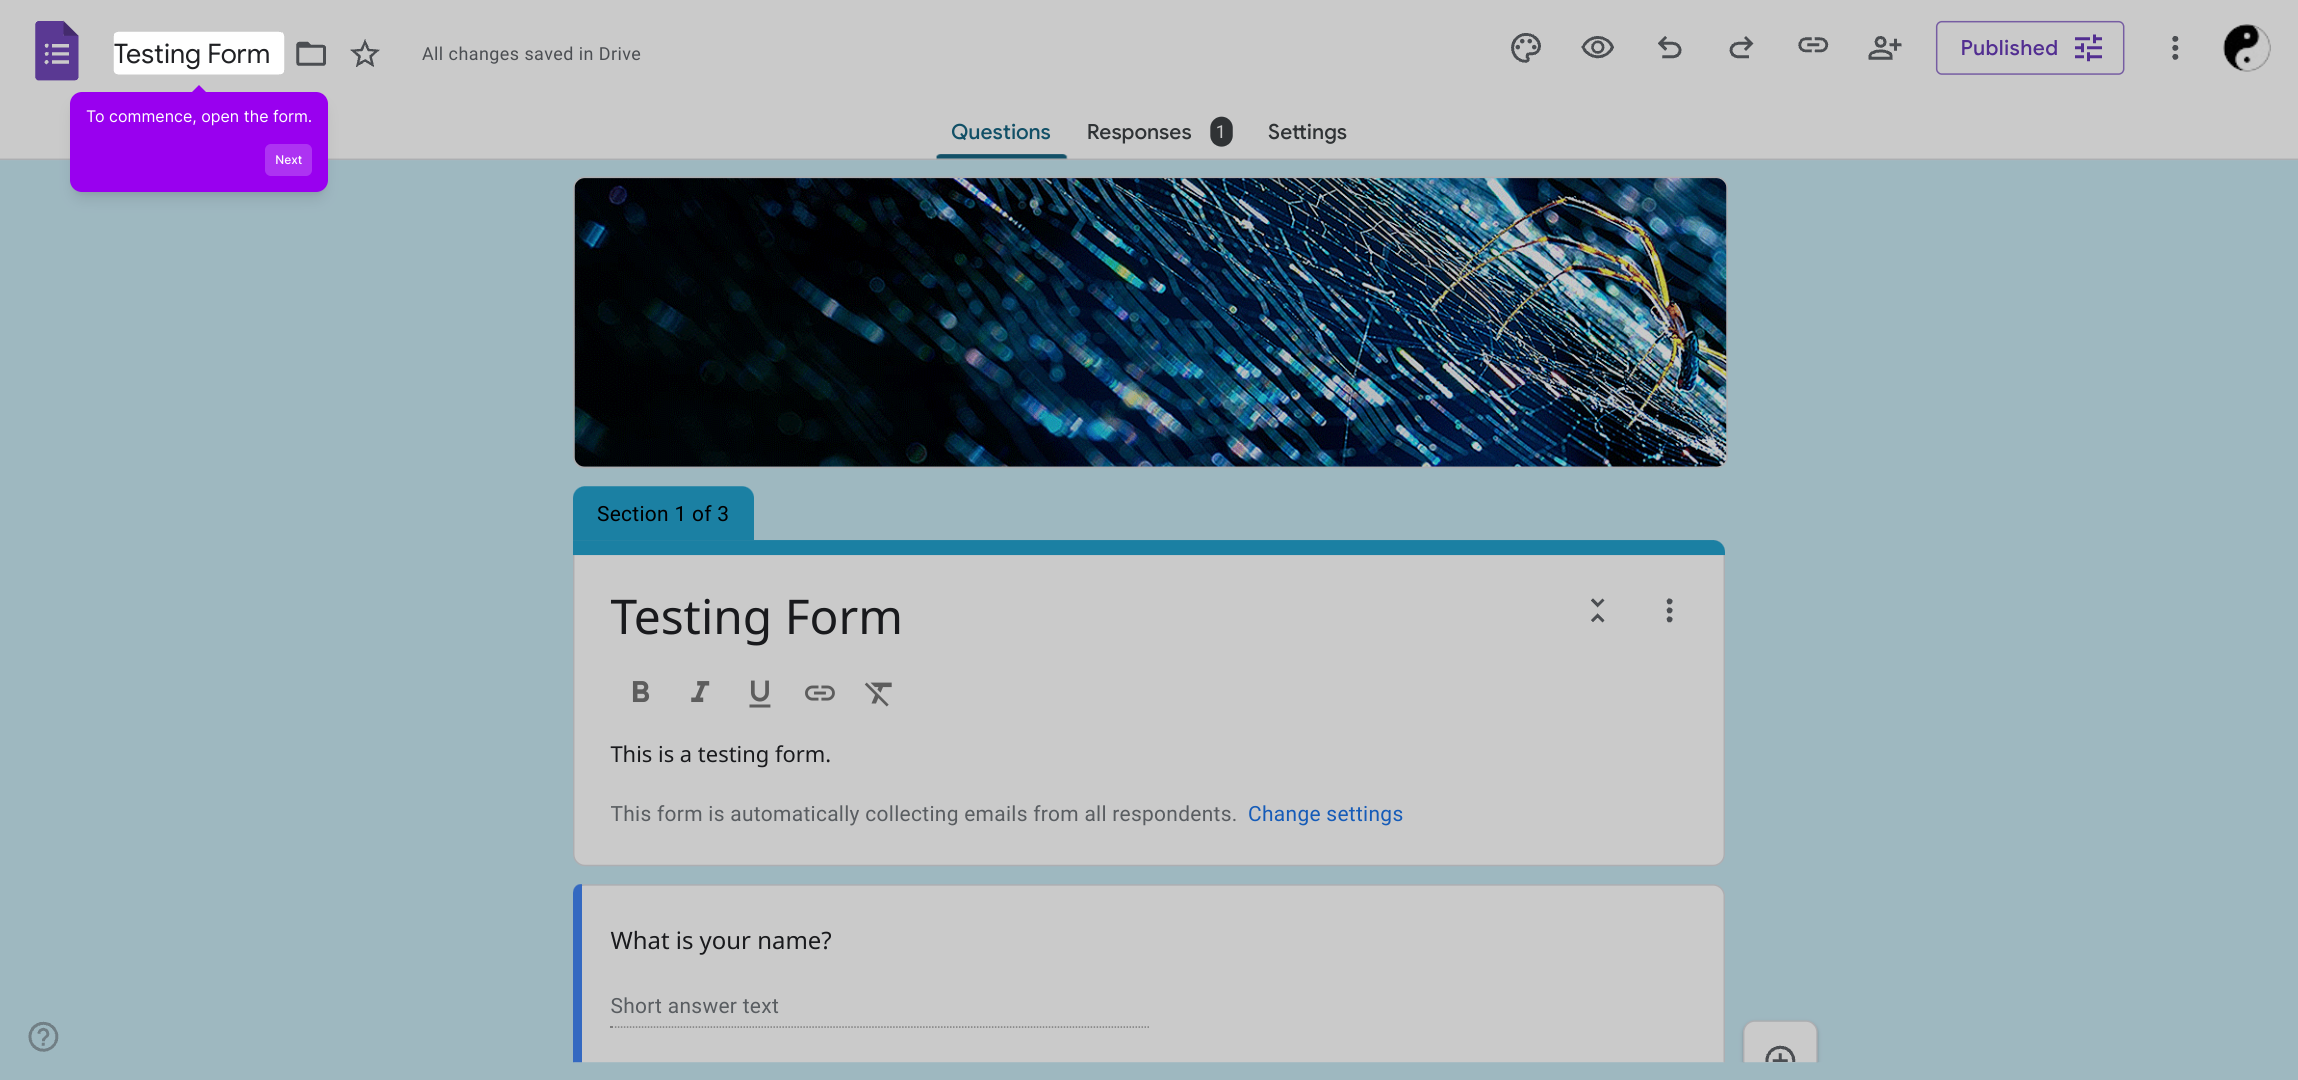Image resolution: width=2298 pixels, height=1080 pixels.
Task: Open the top-right More options menu
Action: (2174, 48)
